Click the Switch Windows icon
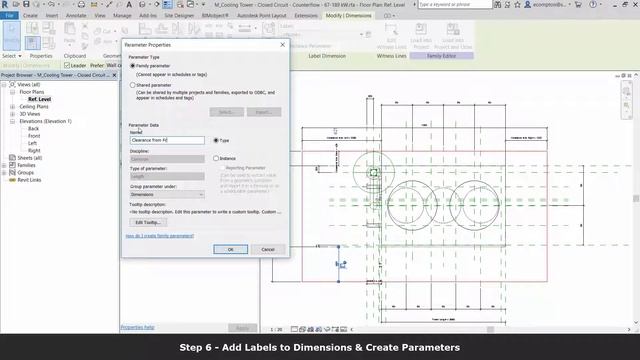This screenshot has height=360, width=640. click(x=191, y=4)
